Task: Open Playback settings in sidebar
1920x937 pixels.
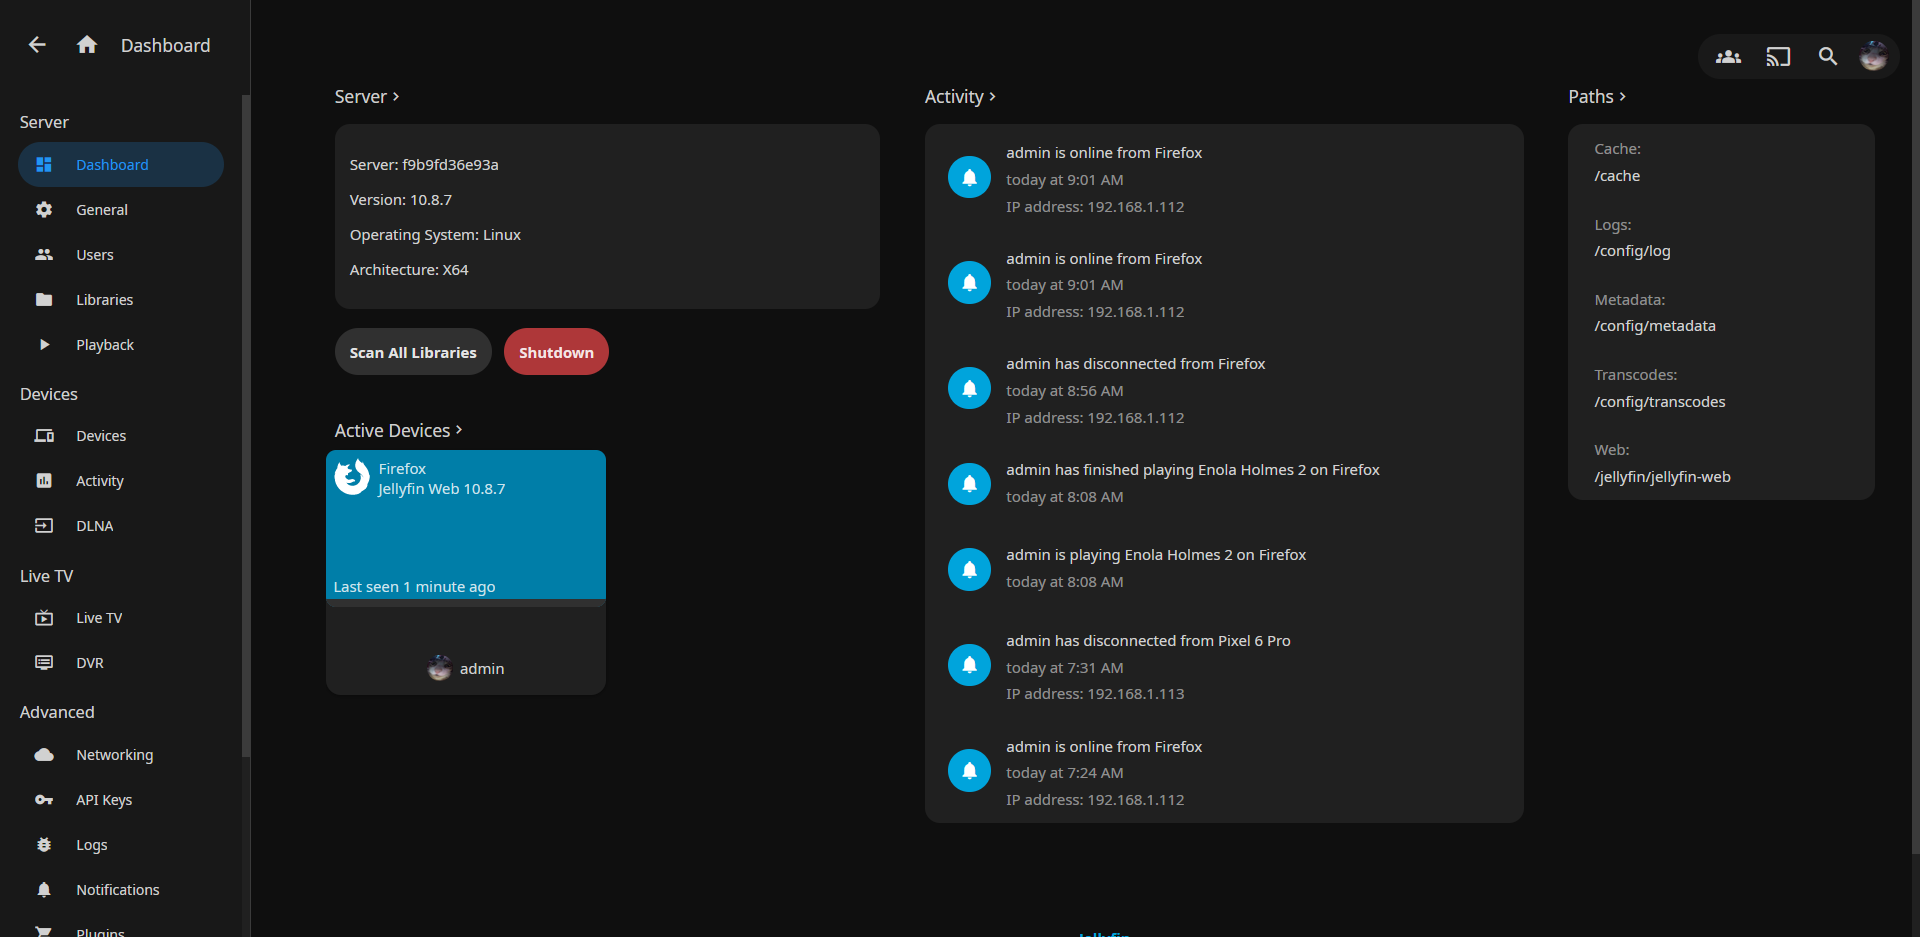Action: (x=104, y=345)
